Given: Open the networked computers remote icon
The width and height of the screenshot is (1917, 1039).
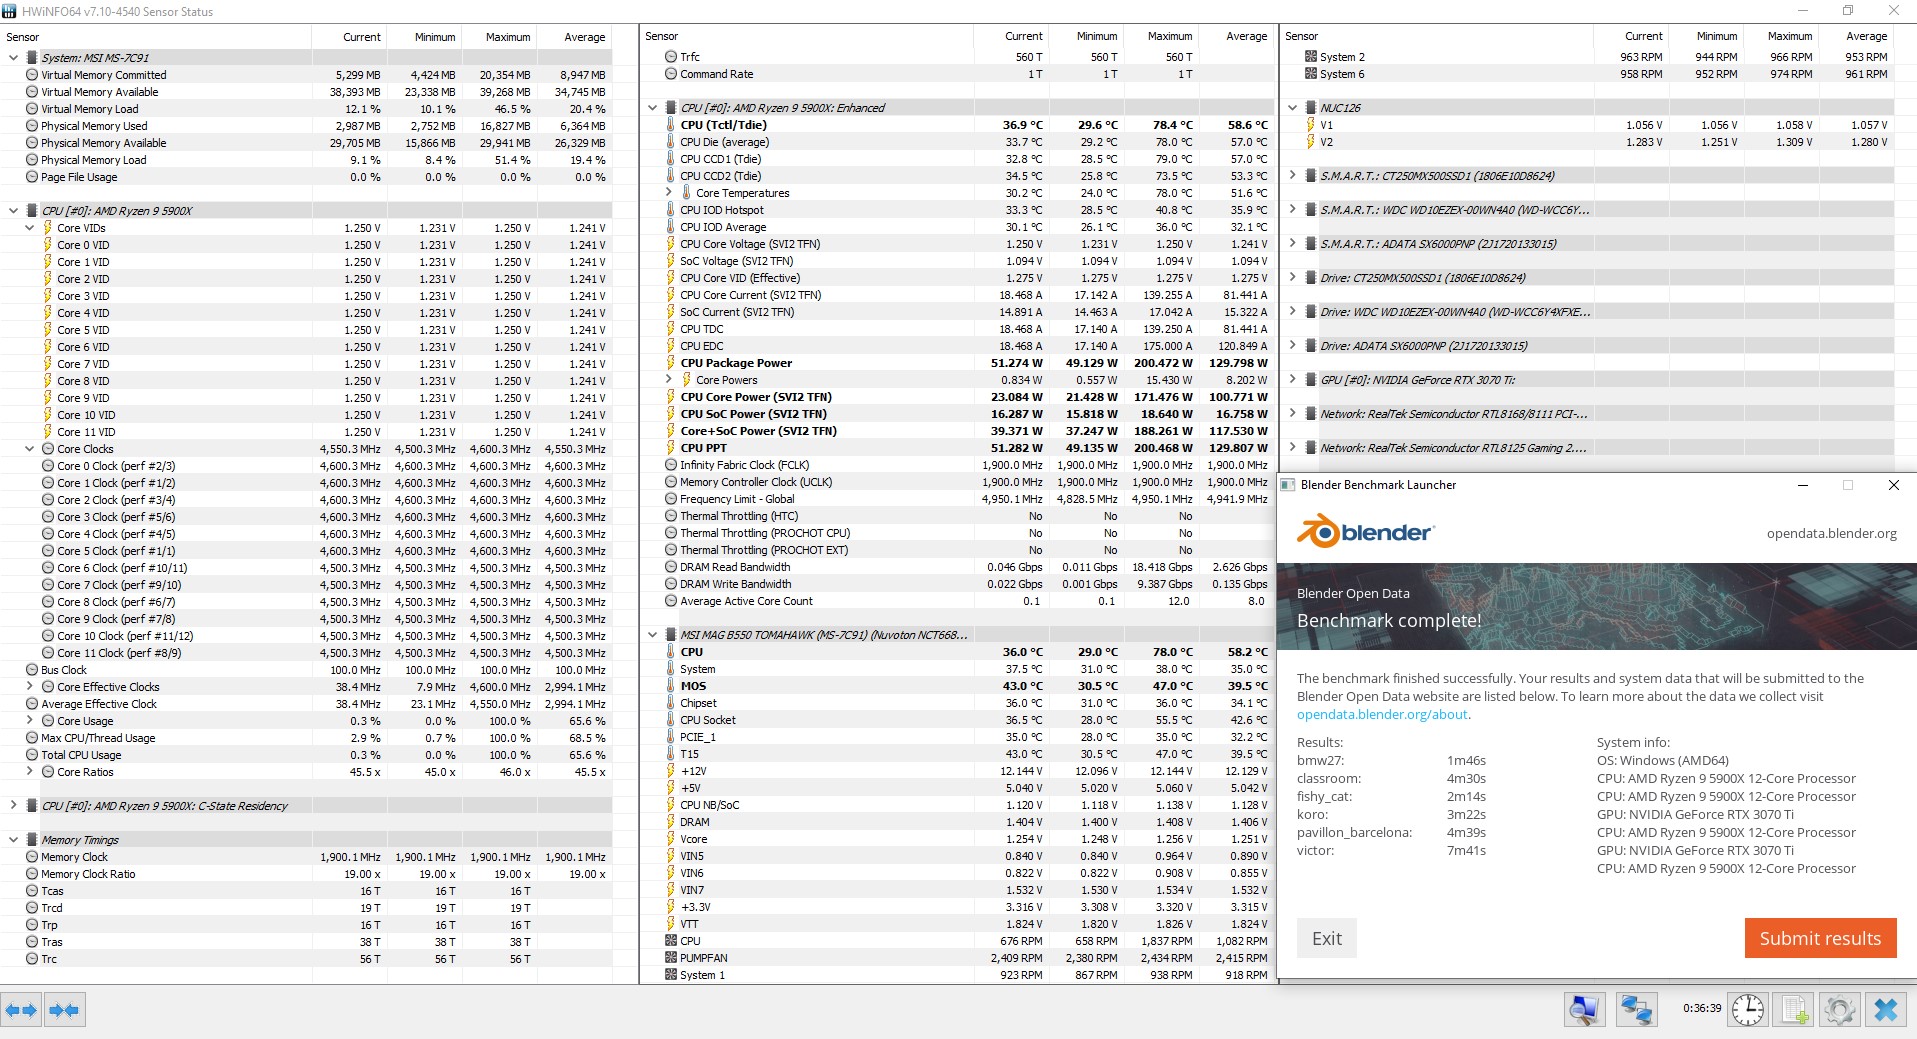Looking at the screenshot, I should point(1637,1010).
